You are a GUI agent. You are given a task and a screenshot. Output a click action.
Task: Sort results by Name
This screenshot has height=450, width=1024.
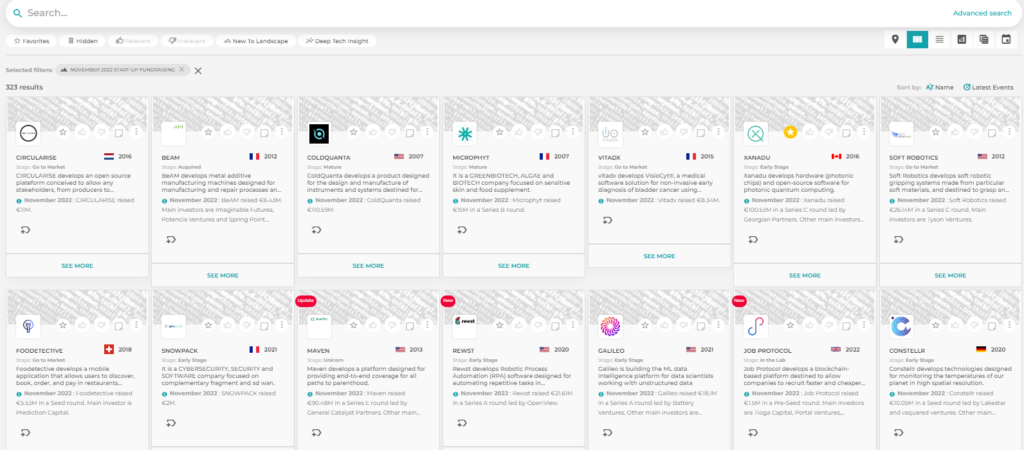click(x=940, y=87)
